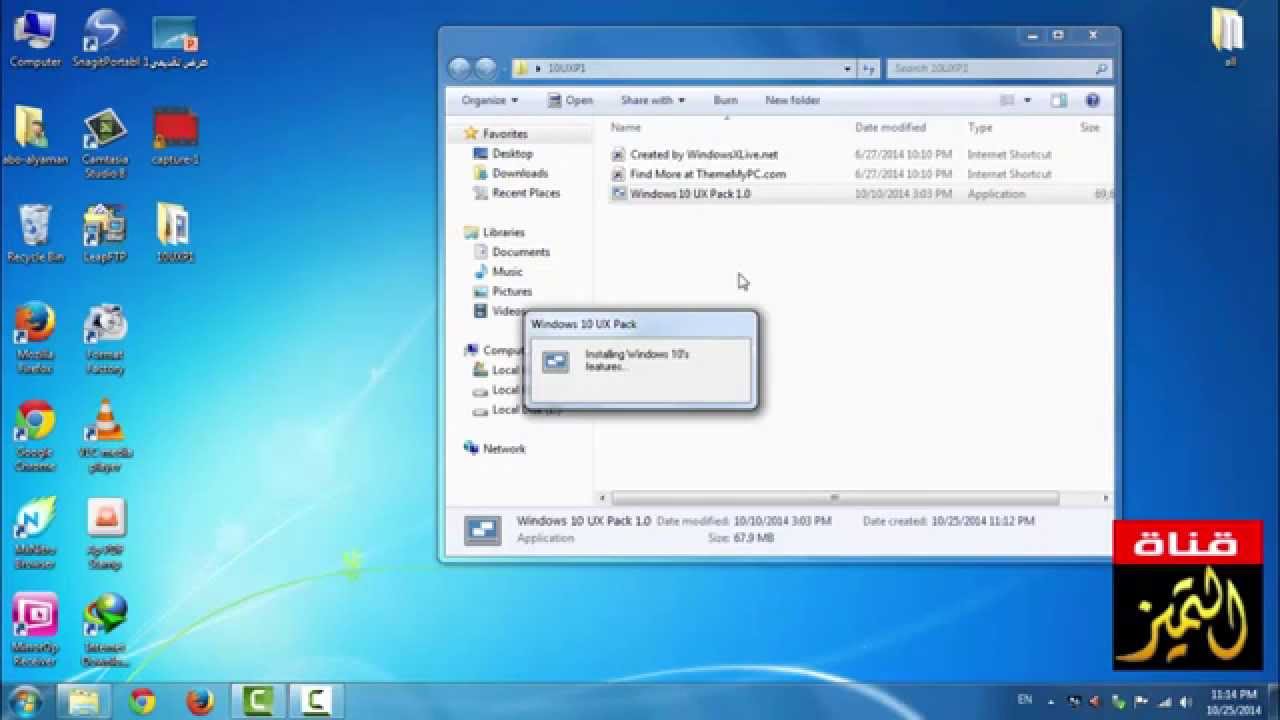Launch Mozilla Firefox desktop shortcut
This screenshot has width=1280, height=720.
pyautogui.click(x=34, y=338)
